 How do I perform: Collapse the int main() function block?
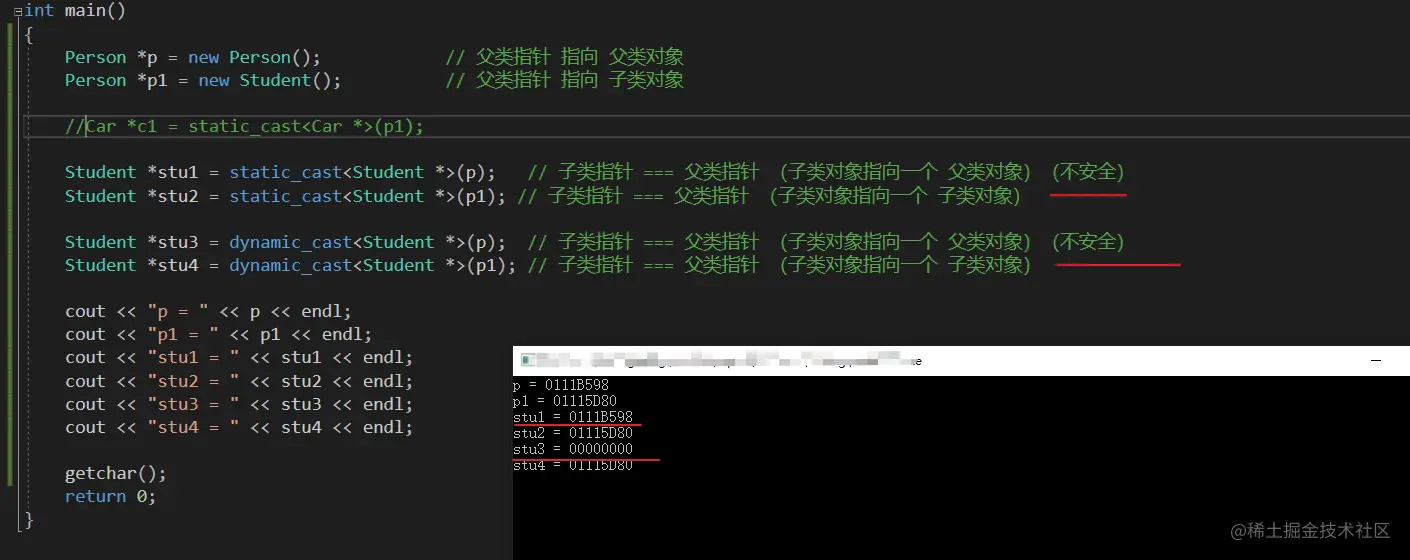[18, 11]
